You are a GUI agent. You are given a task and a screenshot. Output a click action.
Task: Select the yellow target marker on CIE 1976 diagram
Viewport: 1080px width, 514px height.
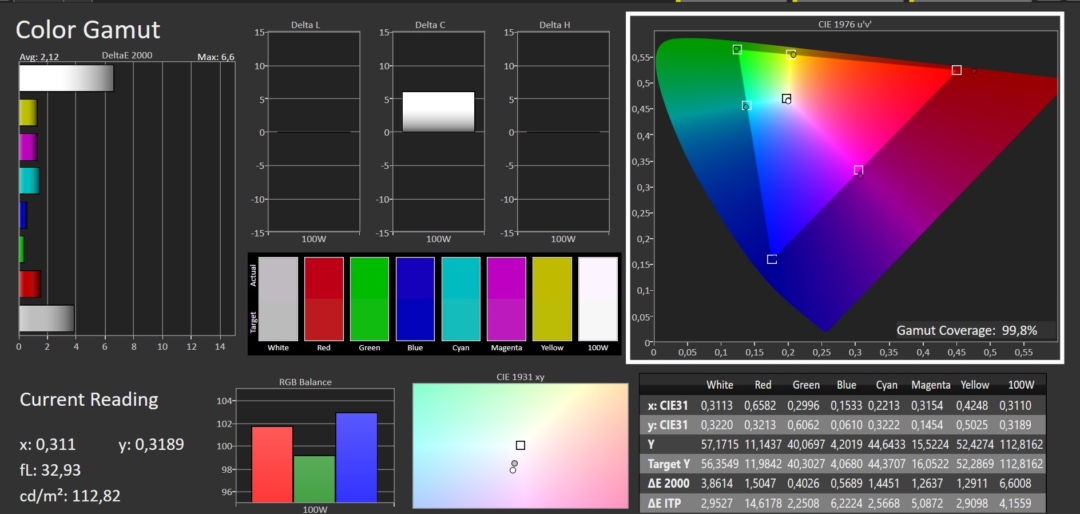pyautogui.click(x=791, y=53)
